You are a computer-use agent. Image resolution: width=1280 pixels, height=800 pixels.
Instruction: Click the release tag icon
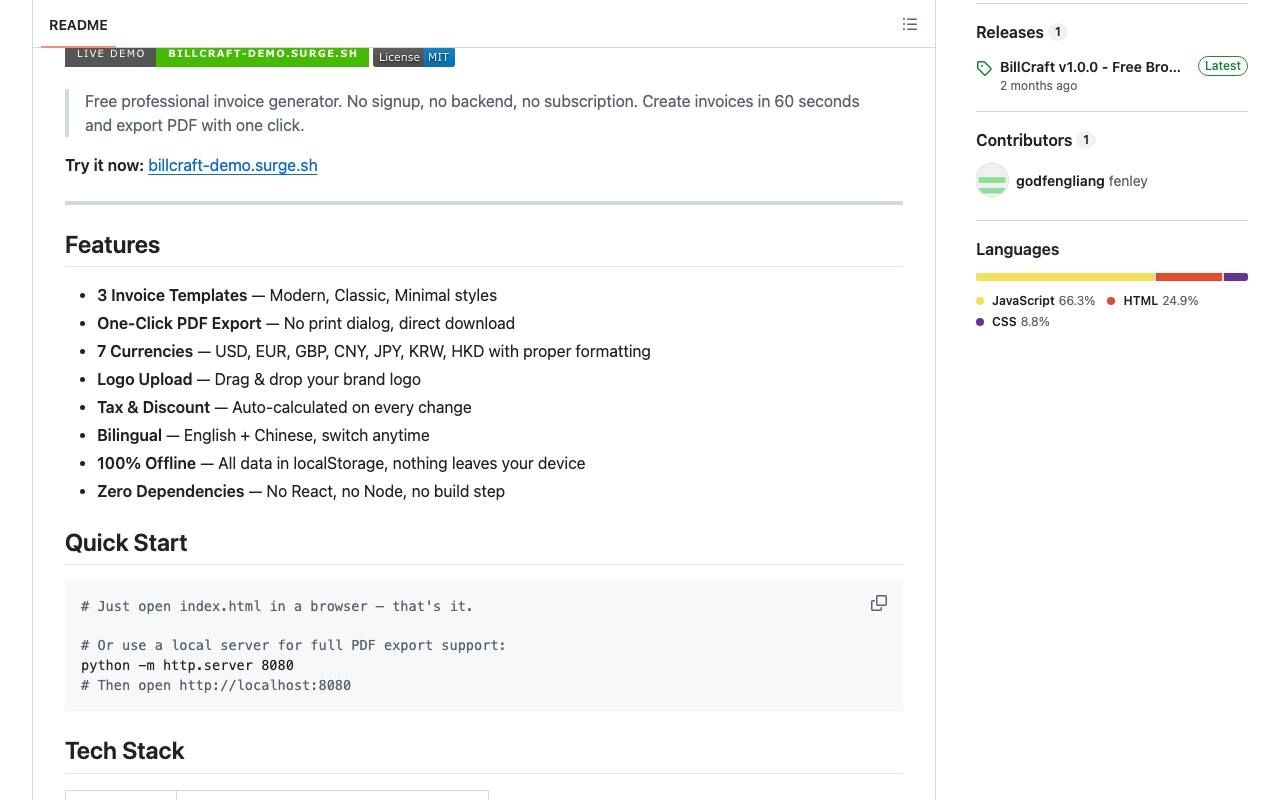tap(985, 68)
